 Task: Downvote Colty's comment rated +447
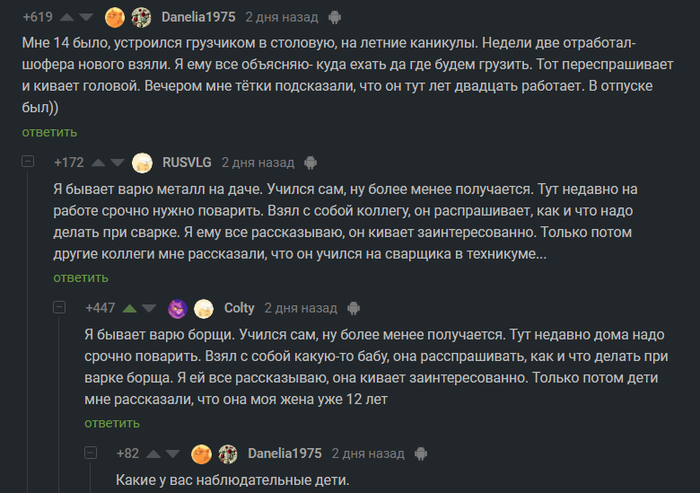(x=149, y=308)
